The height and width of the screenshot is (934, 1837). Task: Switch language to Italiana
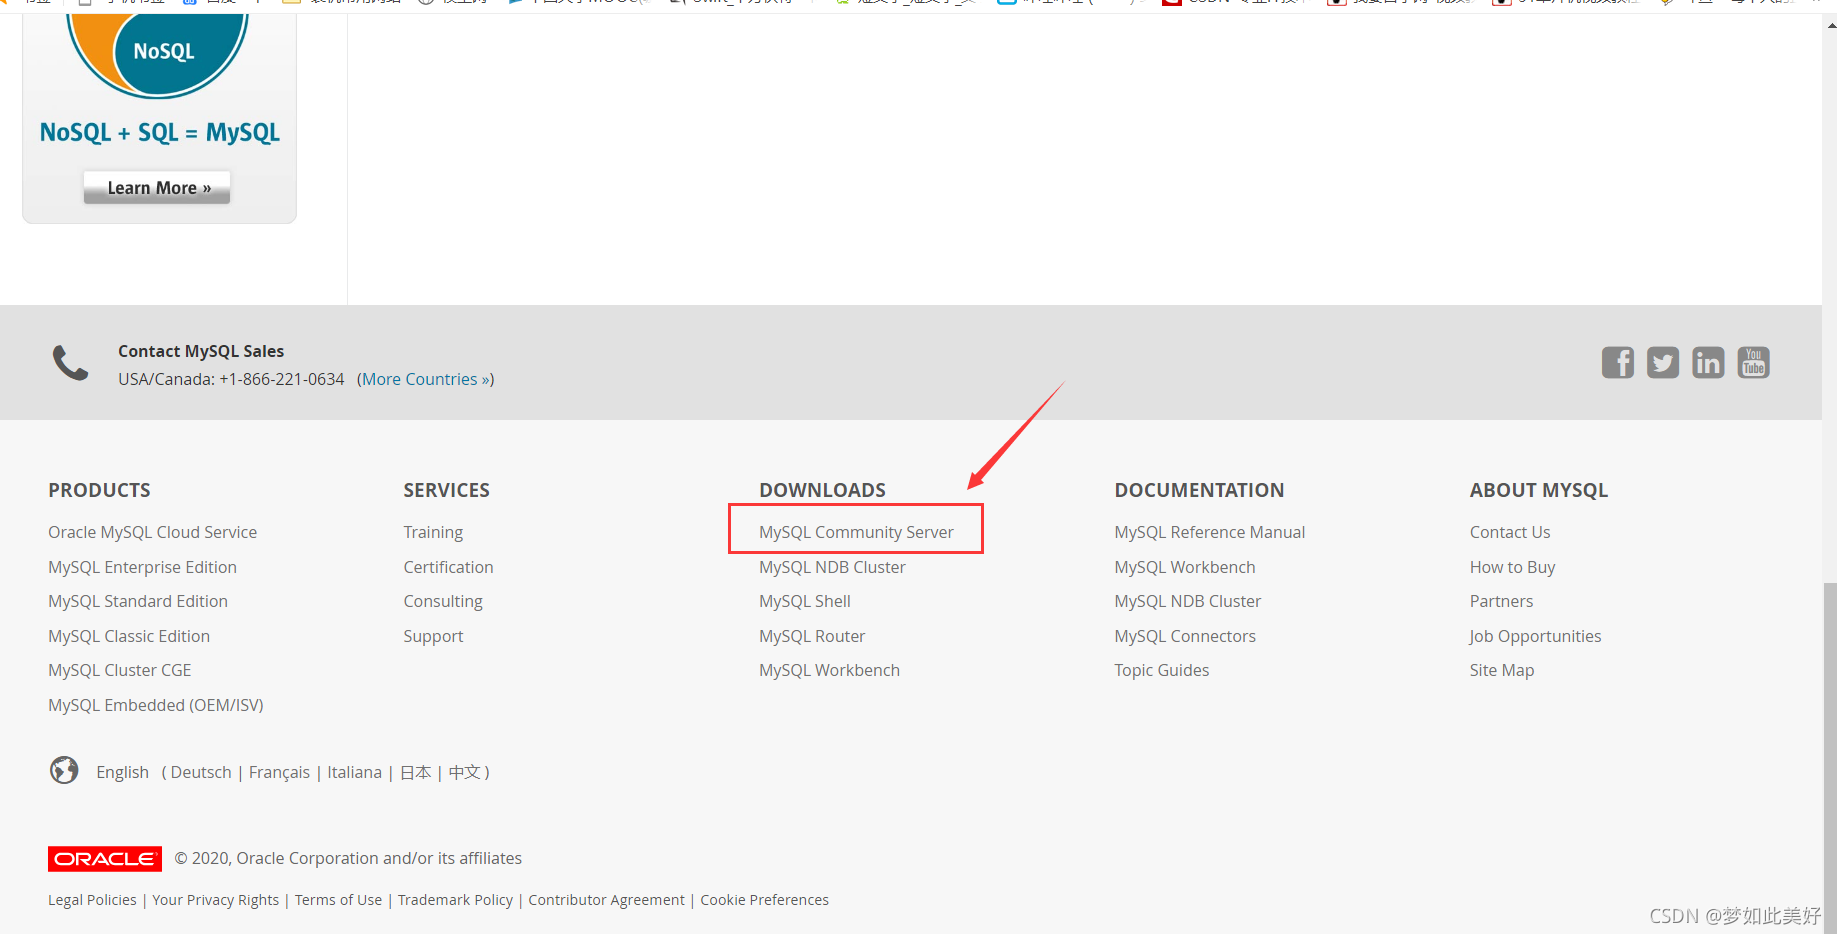354,772
